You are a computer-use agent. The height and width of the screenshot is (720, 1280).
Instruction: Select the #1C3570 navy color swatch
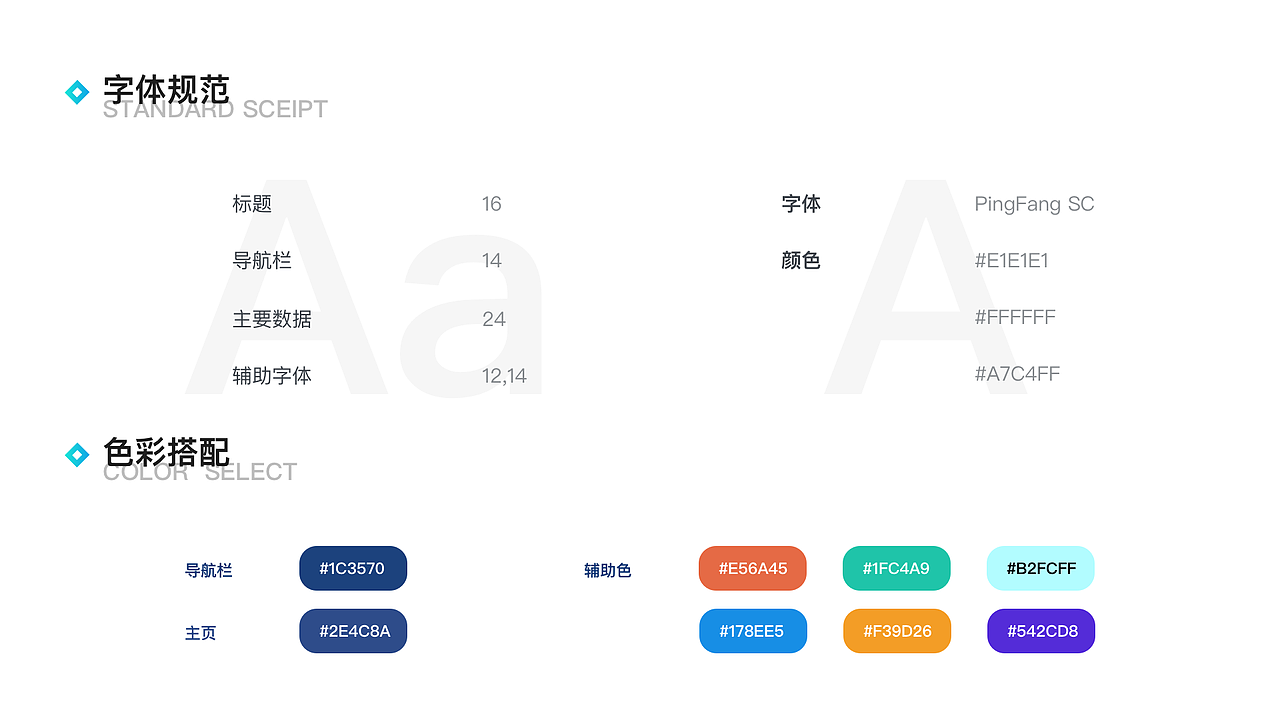353,568
